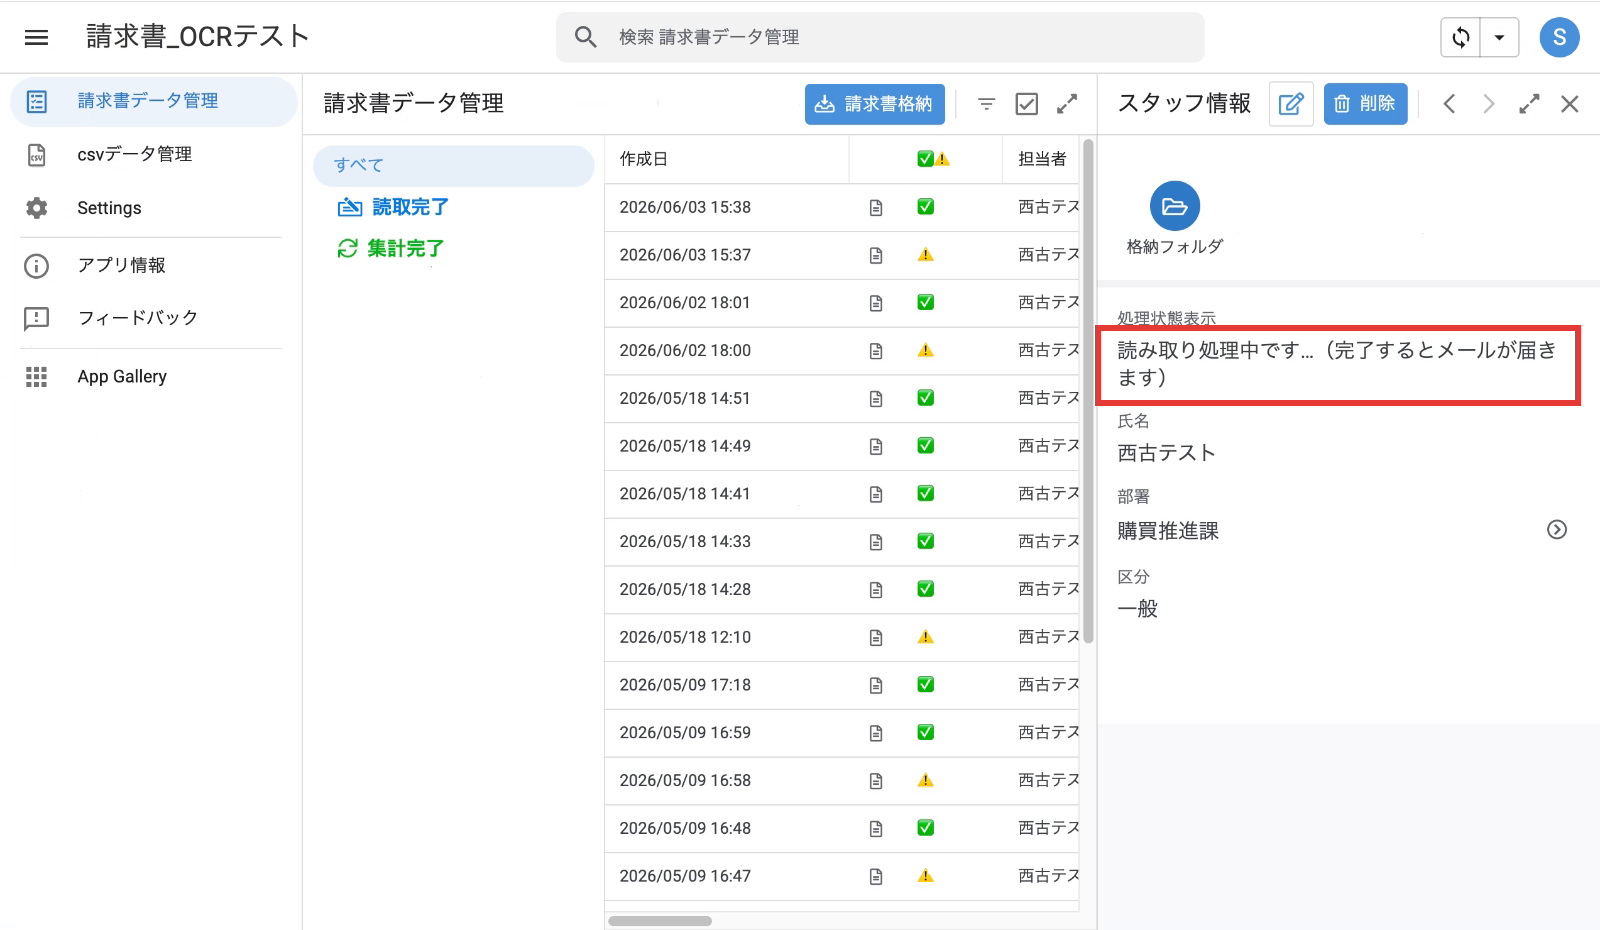Click the horizontal scrollbar under the table

click(x=660, y=921)
